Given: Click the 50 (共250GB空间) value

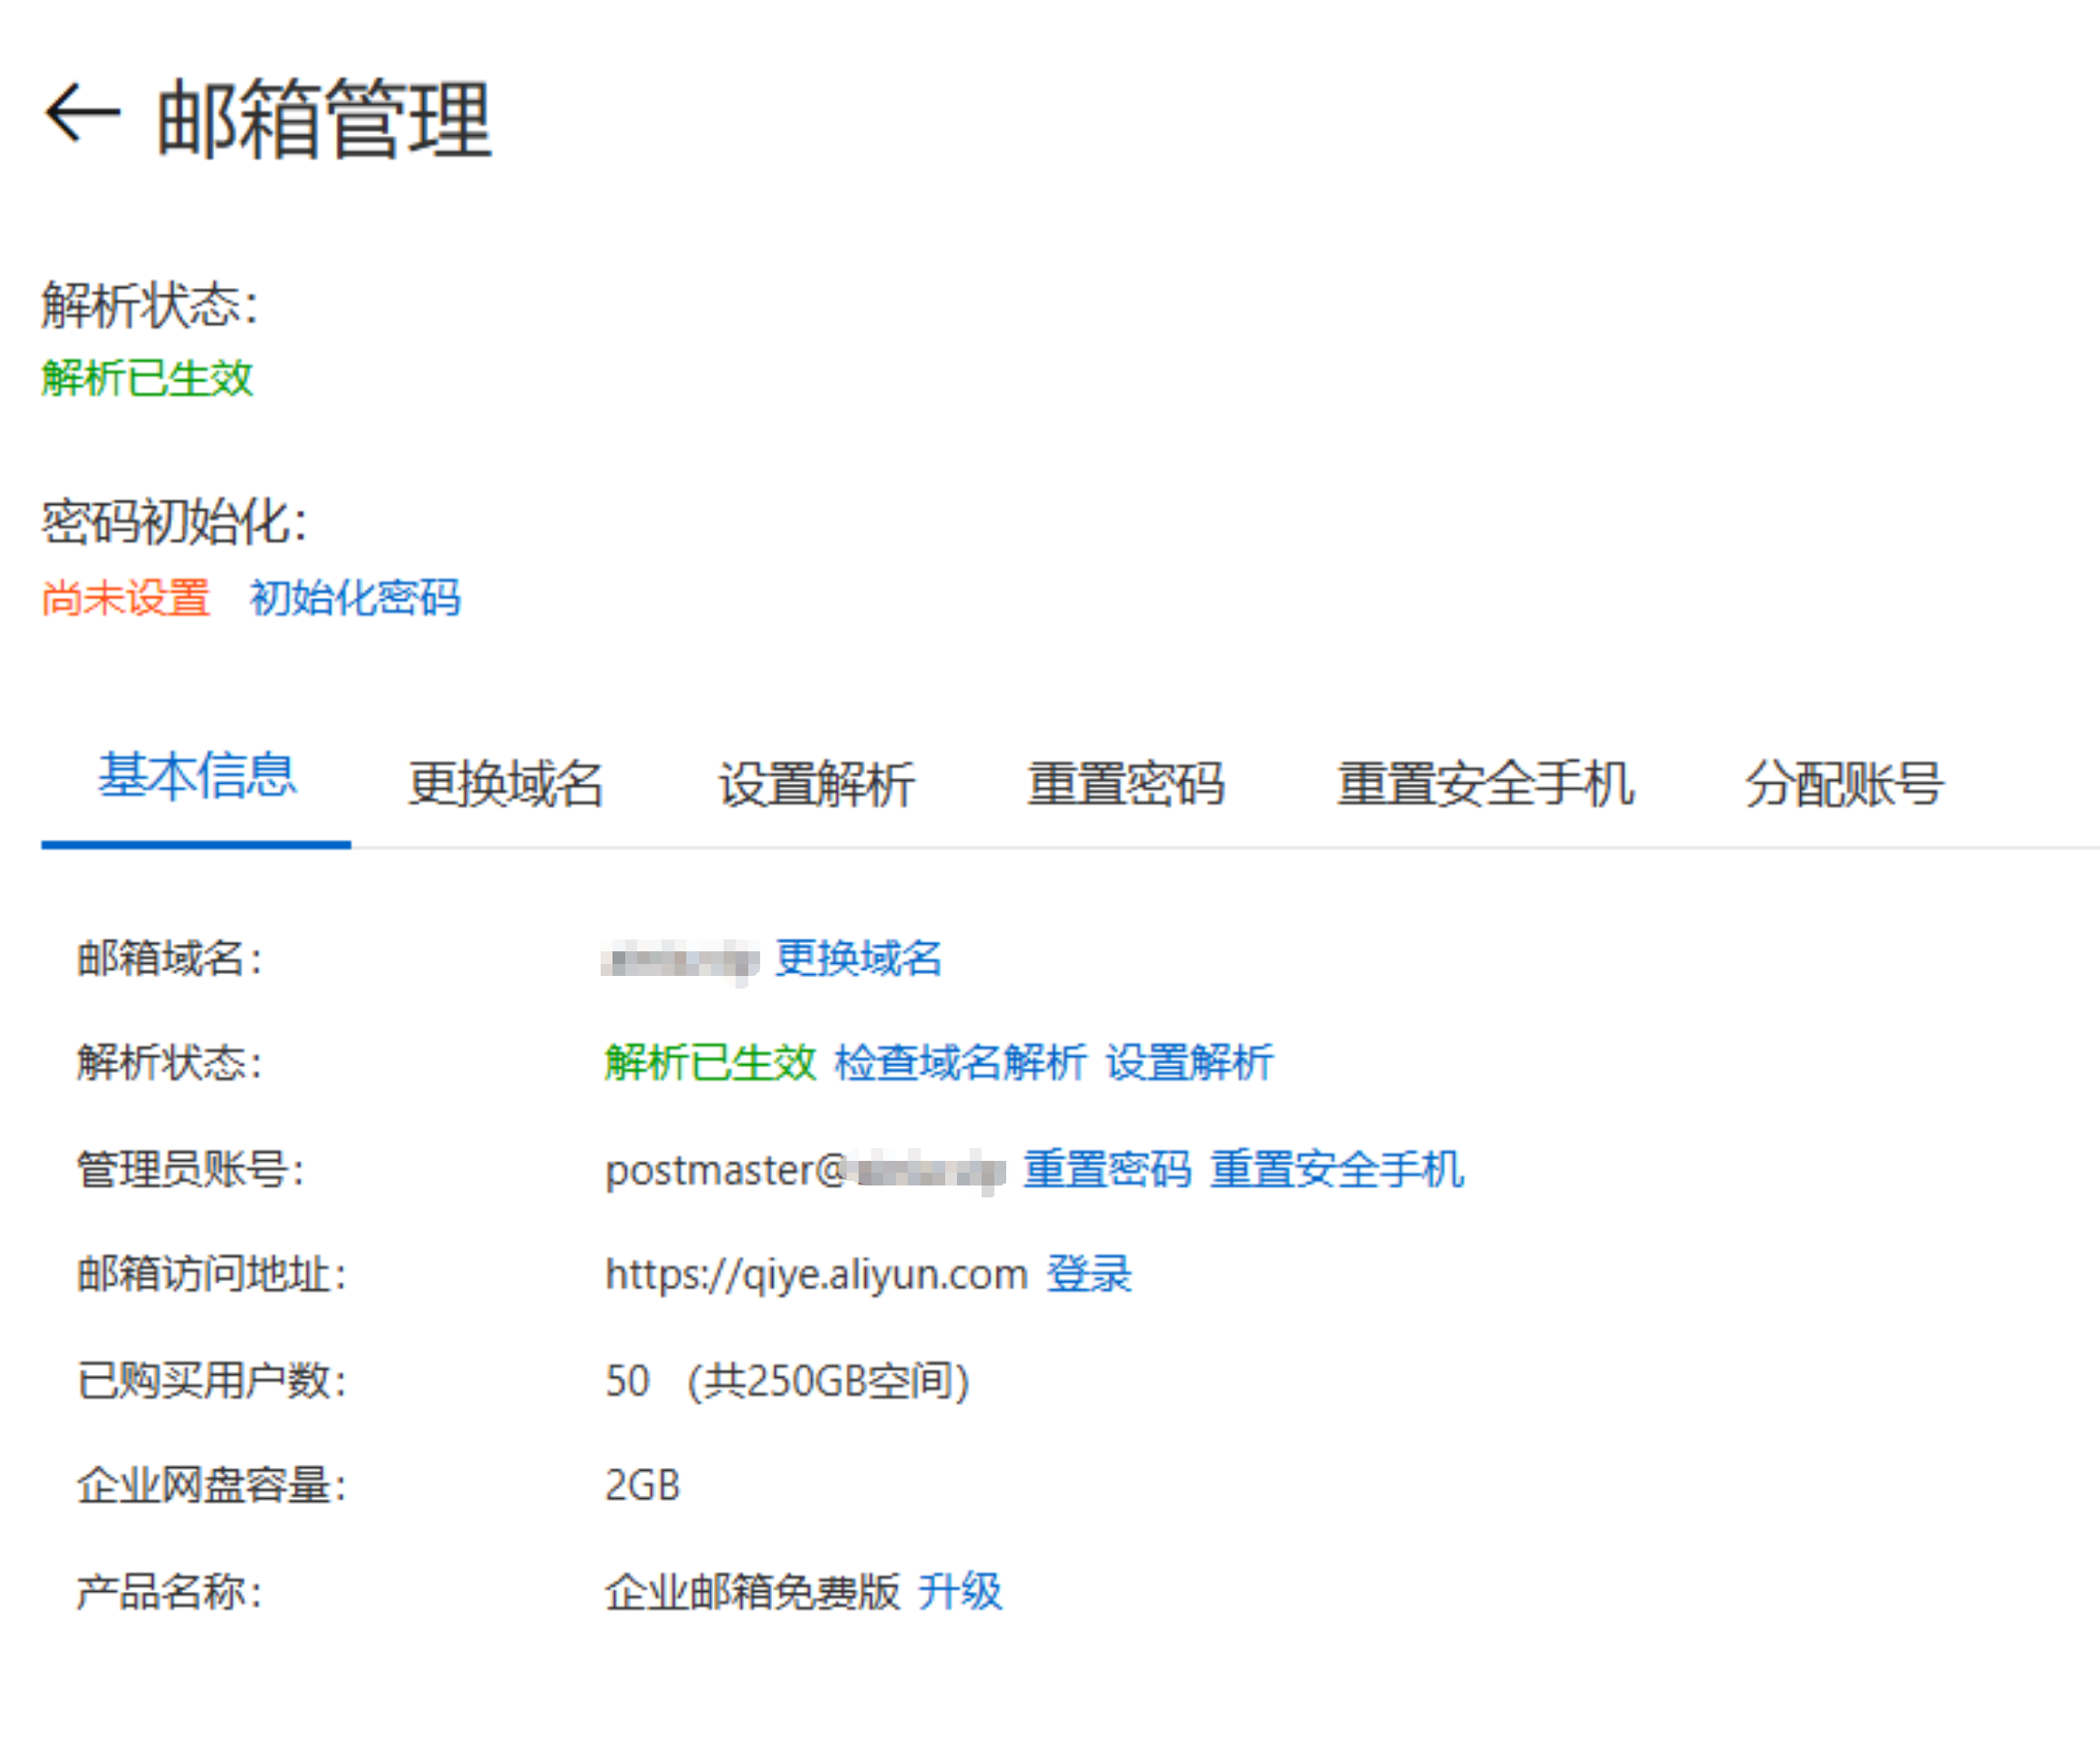Looking at the screenshot, I should point(787,1381).
